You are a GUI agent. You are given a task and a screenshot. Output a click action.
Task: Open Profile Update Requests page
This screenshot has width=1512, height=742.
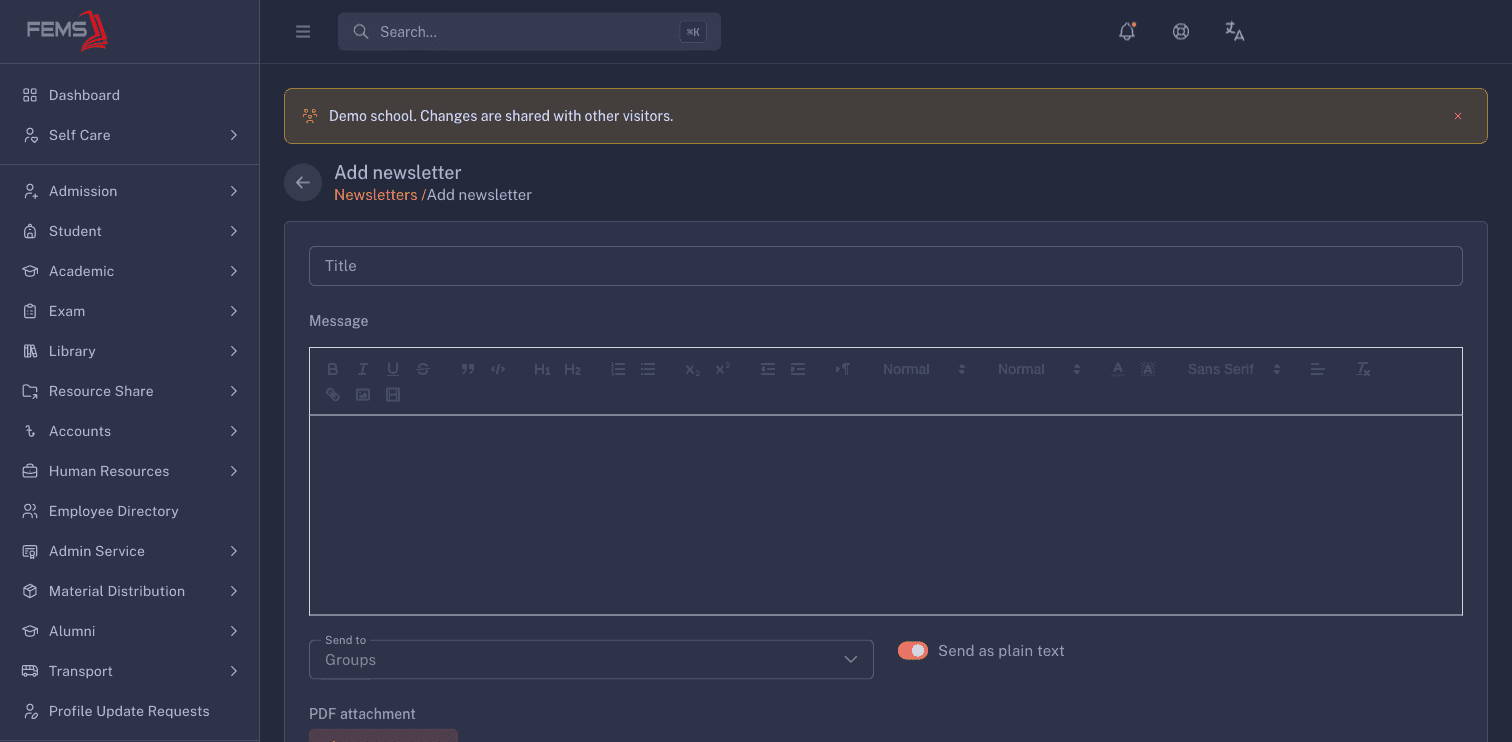click(130, 711)
